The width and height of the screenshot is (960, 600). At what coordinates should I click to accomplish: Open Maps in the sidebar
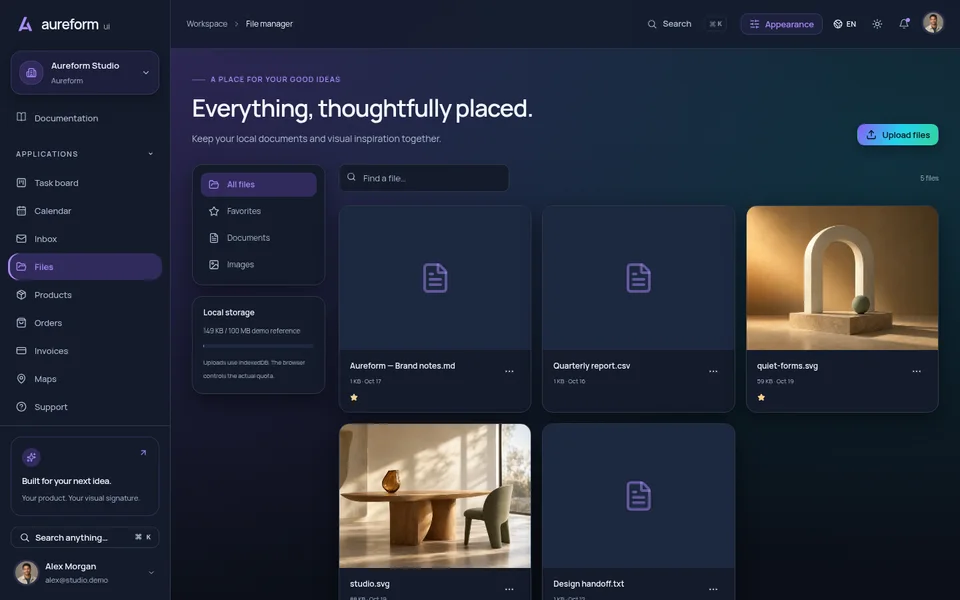click(x=85, y=379)
